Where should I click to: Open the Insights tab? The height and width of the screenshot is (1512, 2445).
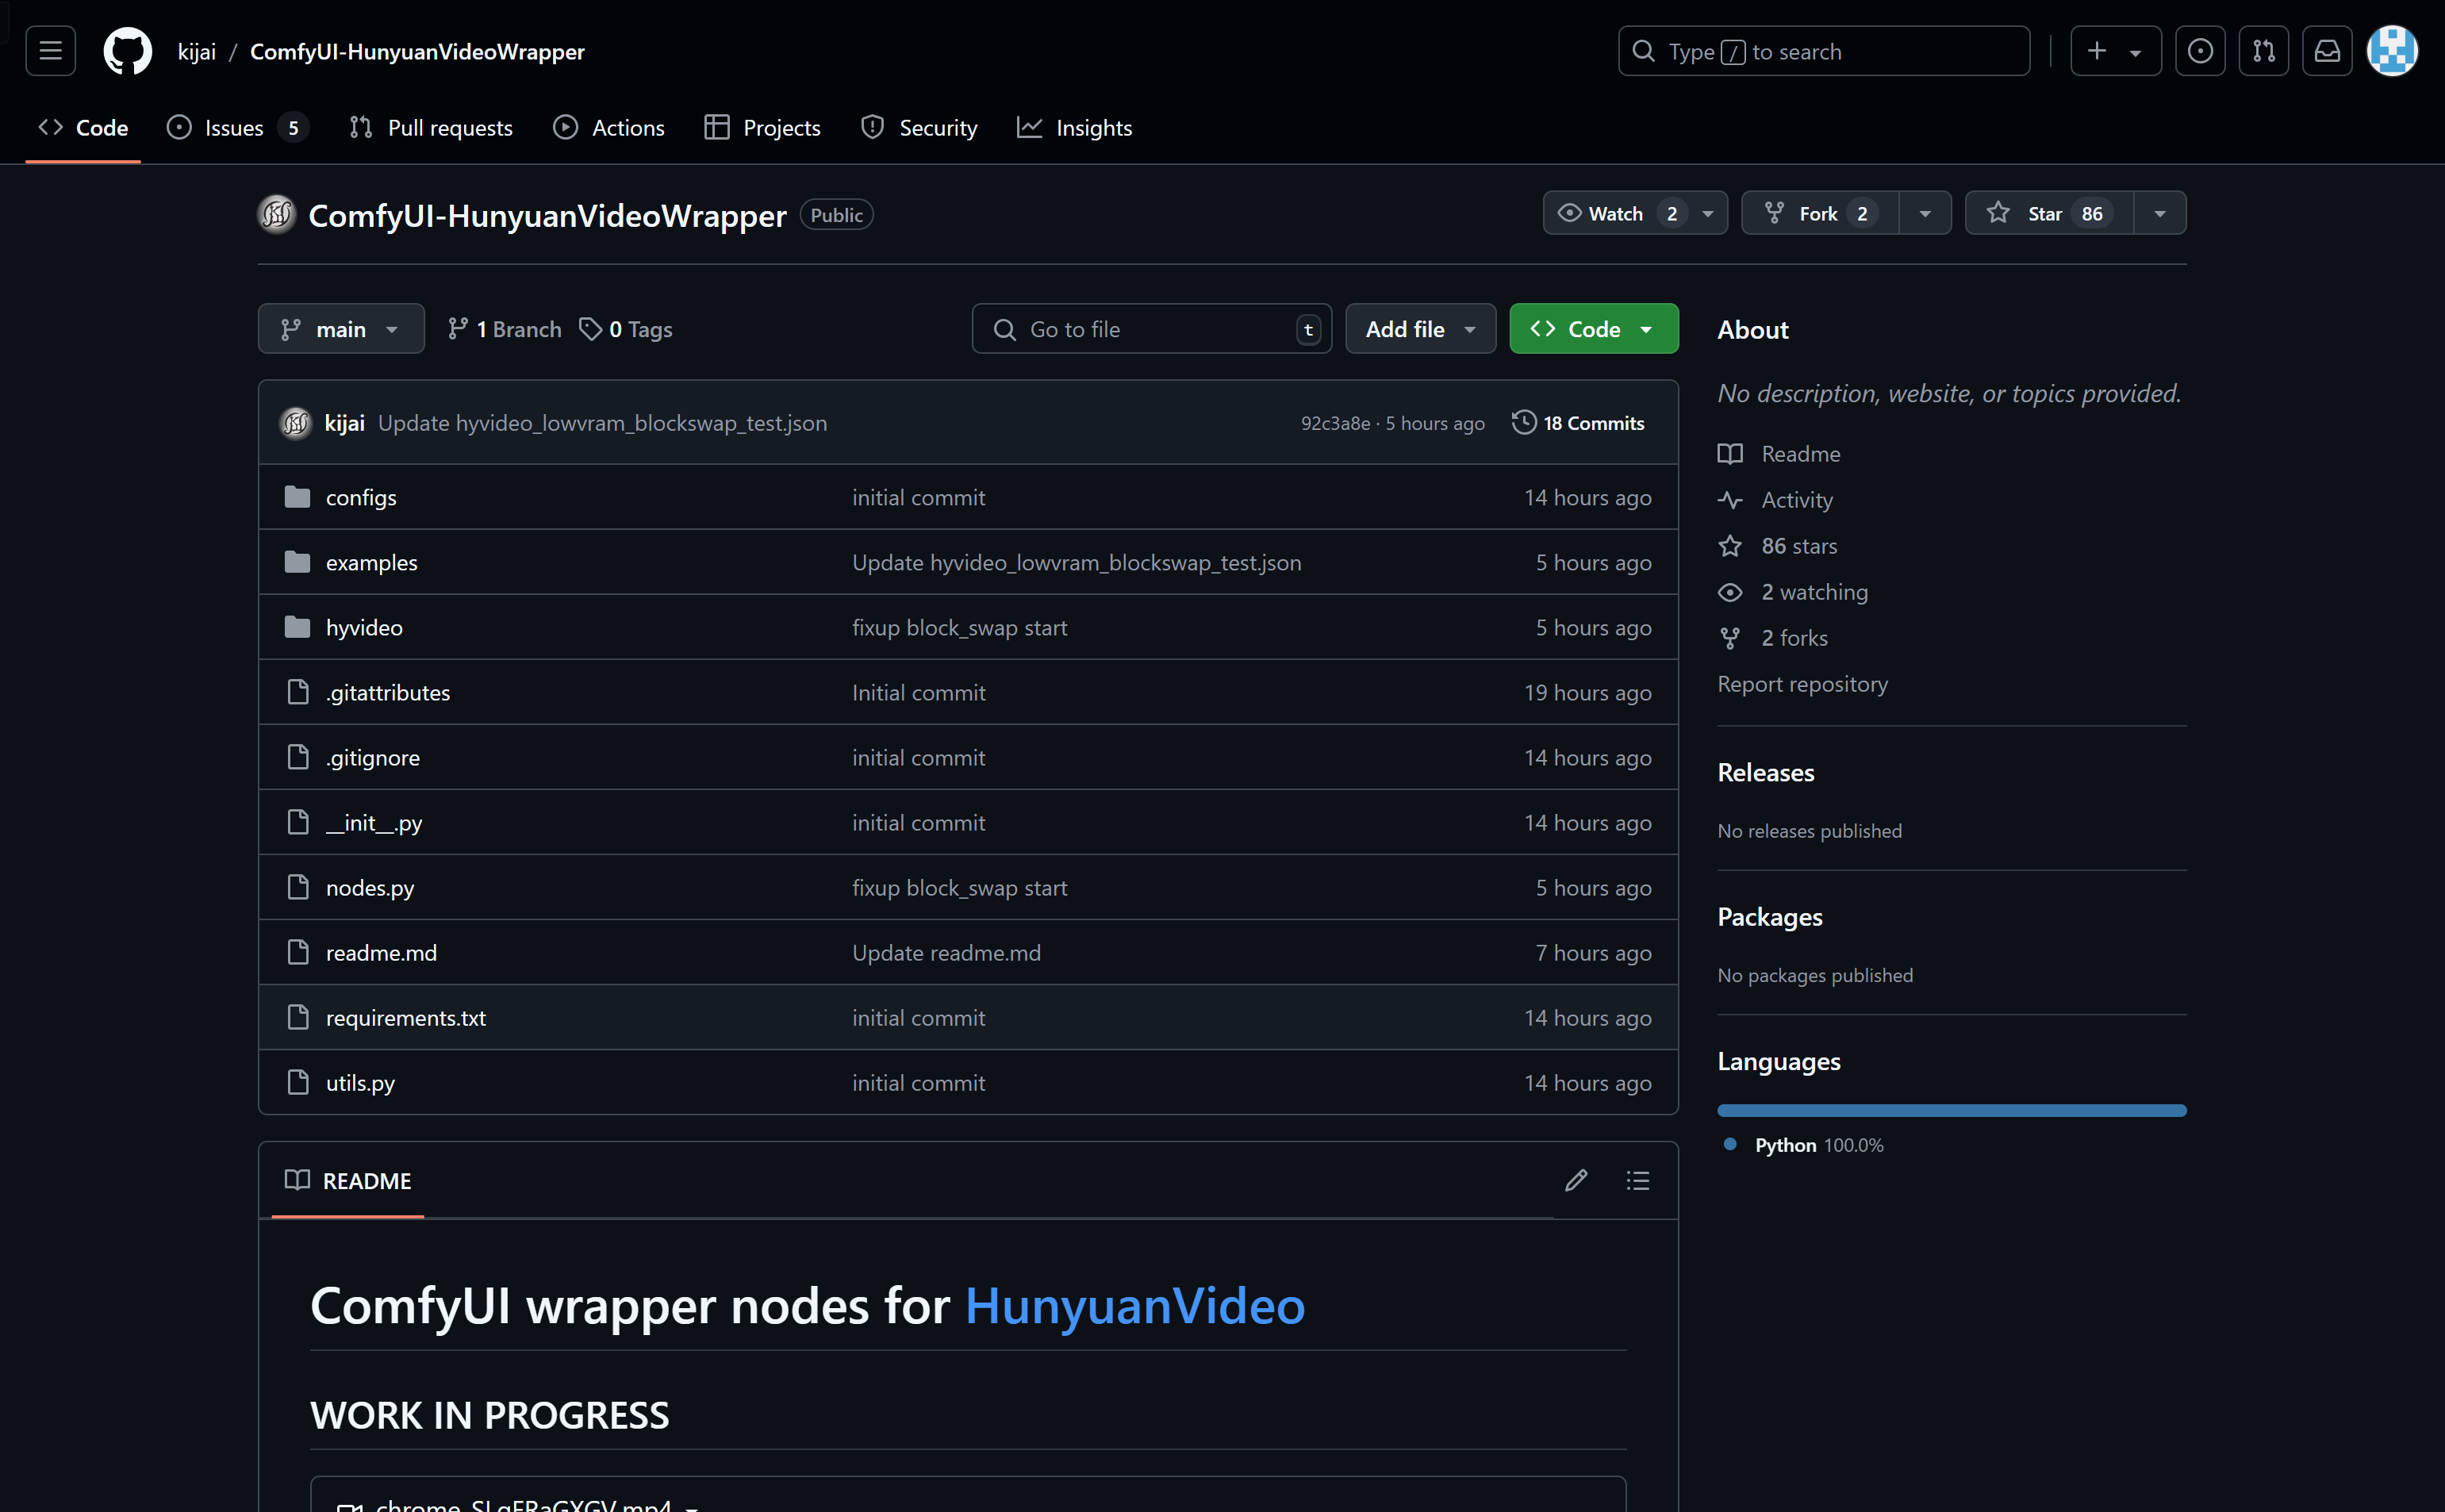click(x=1074, y=127)
